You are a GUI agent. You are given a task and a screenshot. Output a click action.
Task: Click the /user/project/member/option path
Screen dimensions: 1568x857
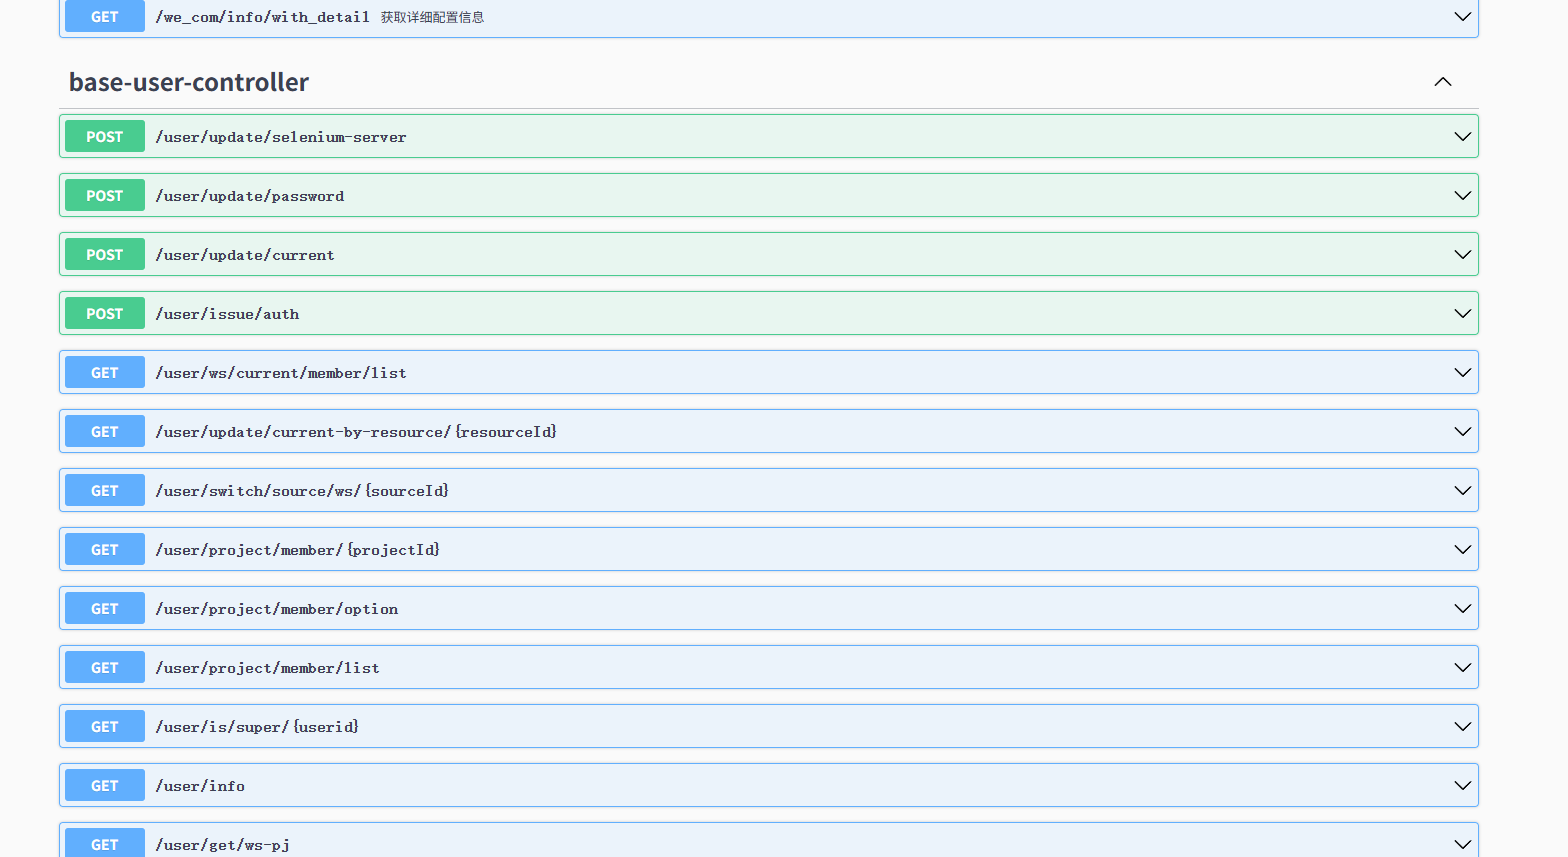coord(277,609)
